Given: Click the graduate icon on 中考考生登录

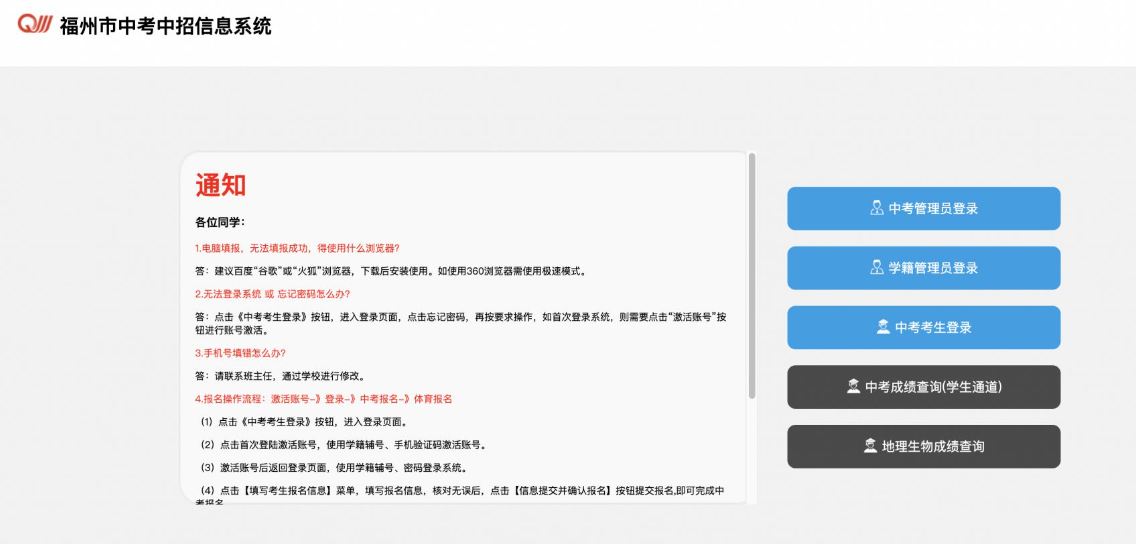Looking at the screenshot, I should pyautogui.click(x=883, y=327).
